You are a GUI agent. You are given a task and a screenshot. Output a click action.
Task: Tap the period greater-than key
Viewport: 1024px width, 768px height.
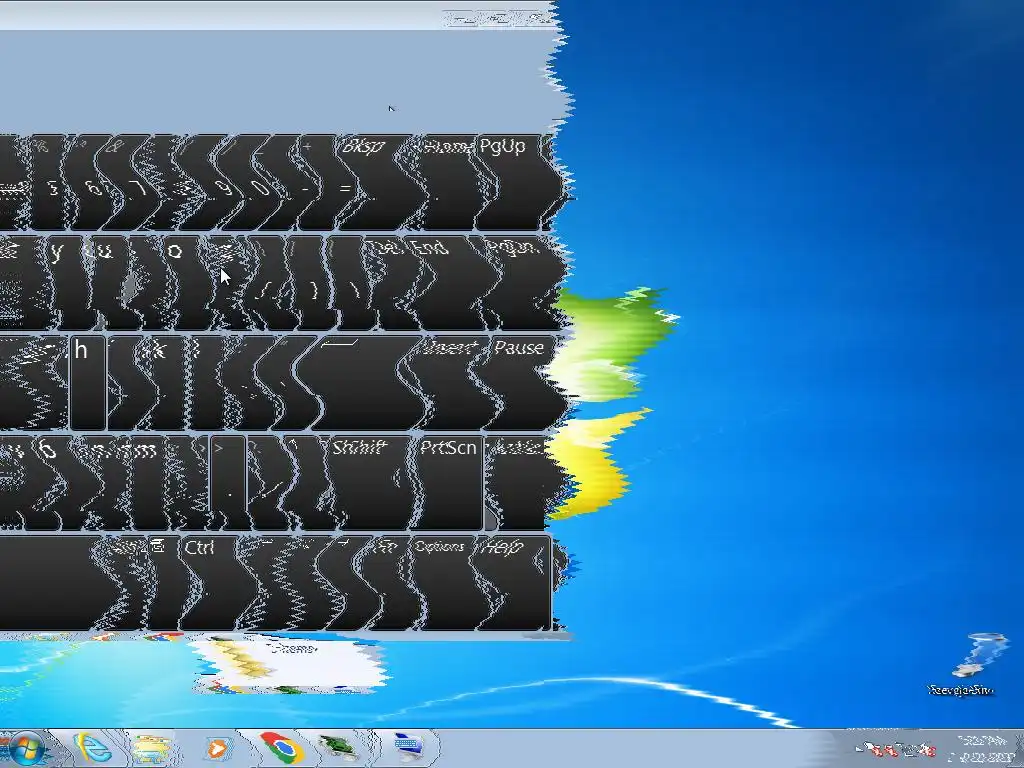click(229, 483)
